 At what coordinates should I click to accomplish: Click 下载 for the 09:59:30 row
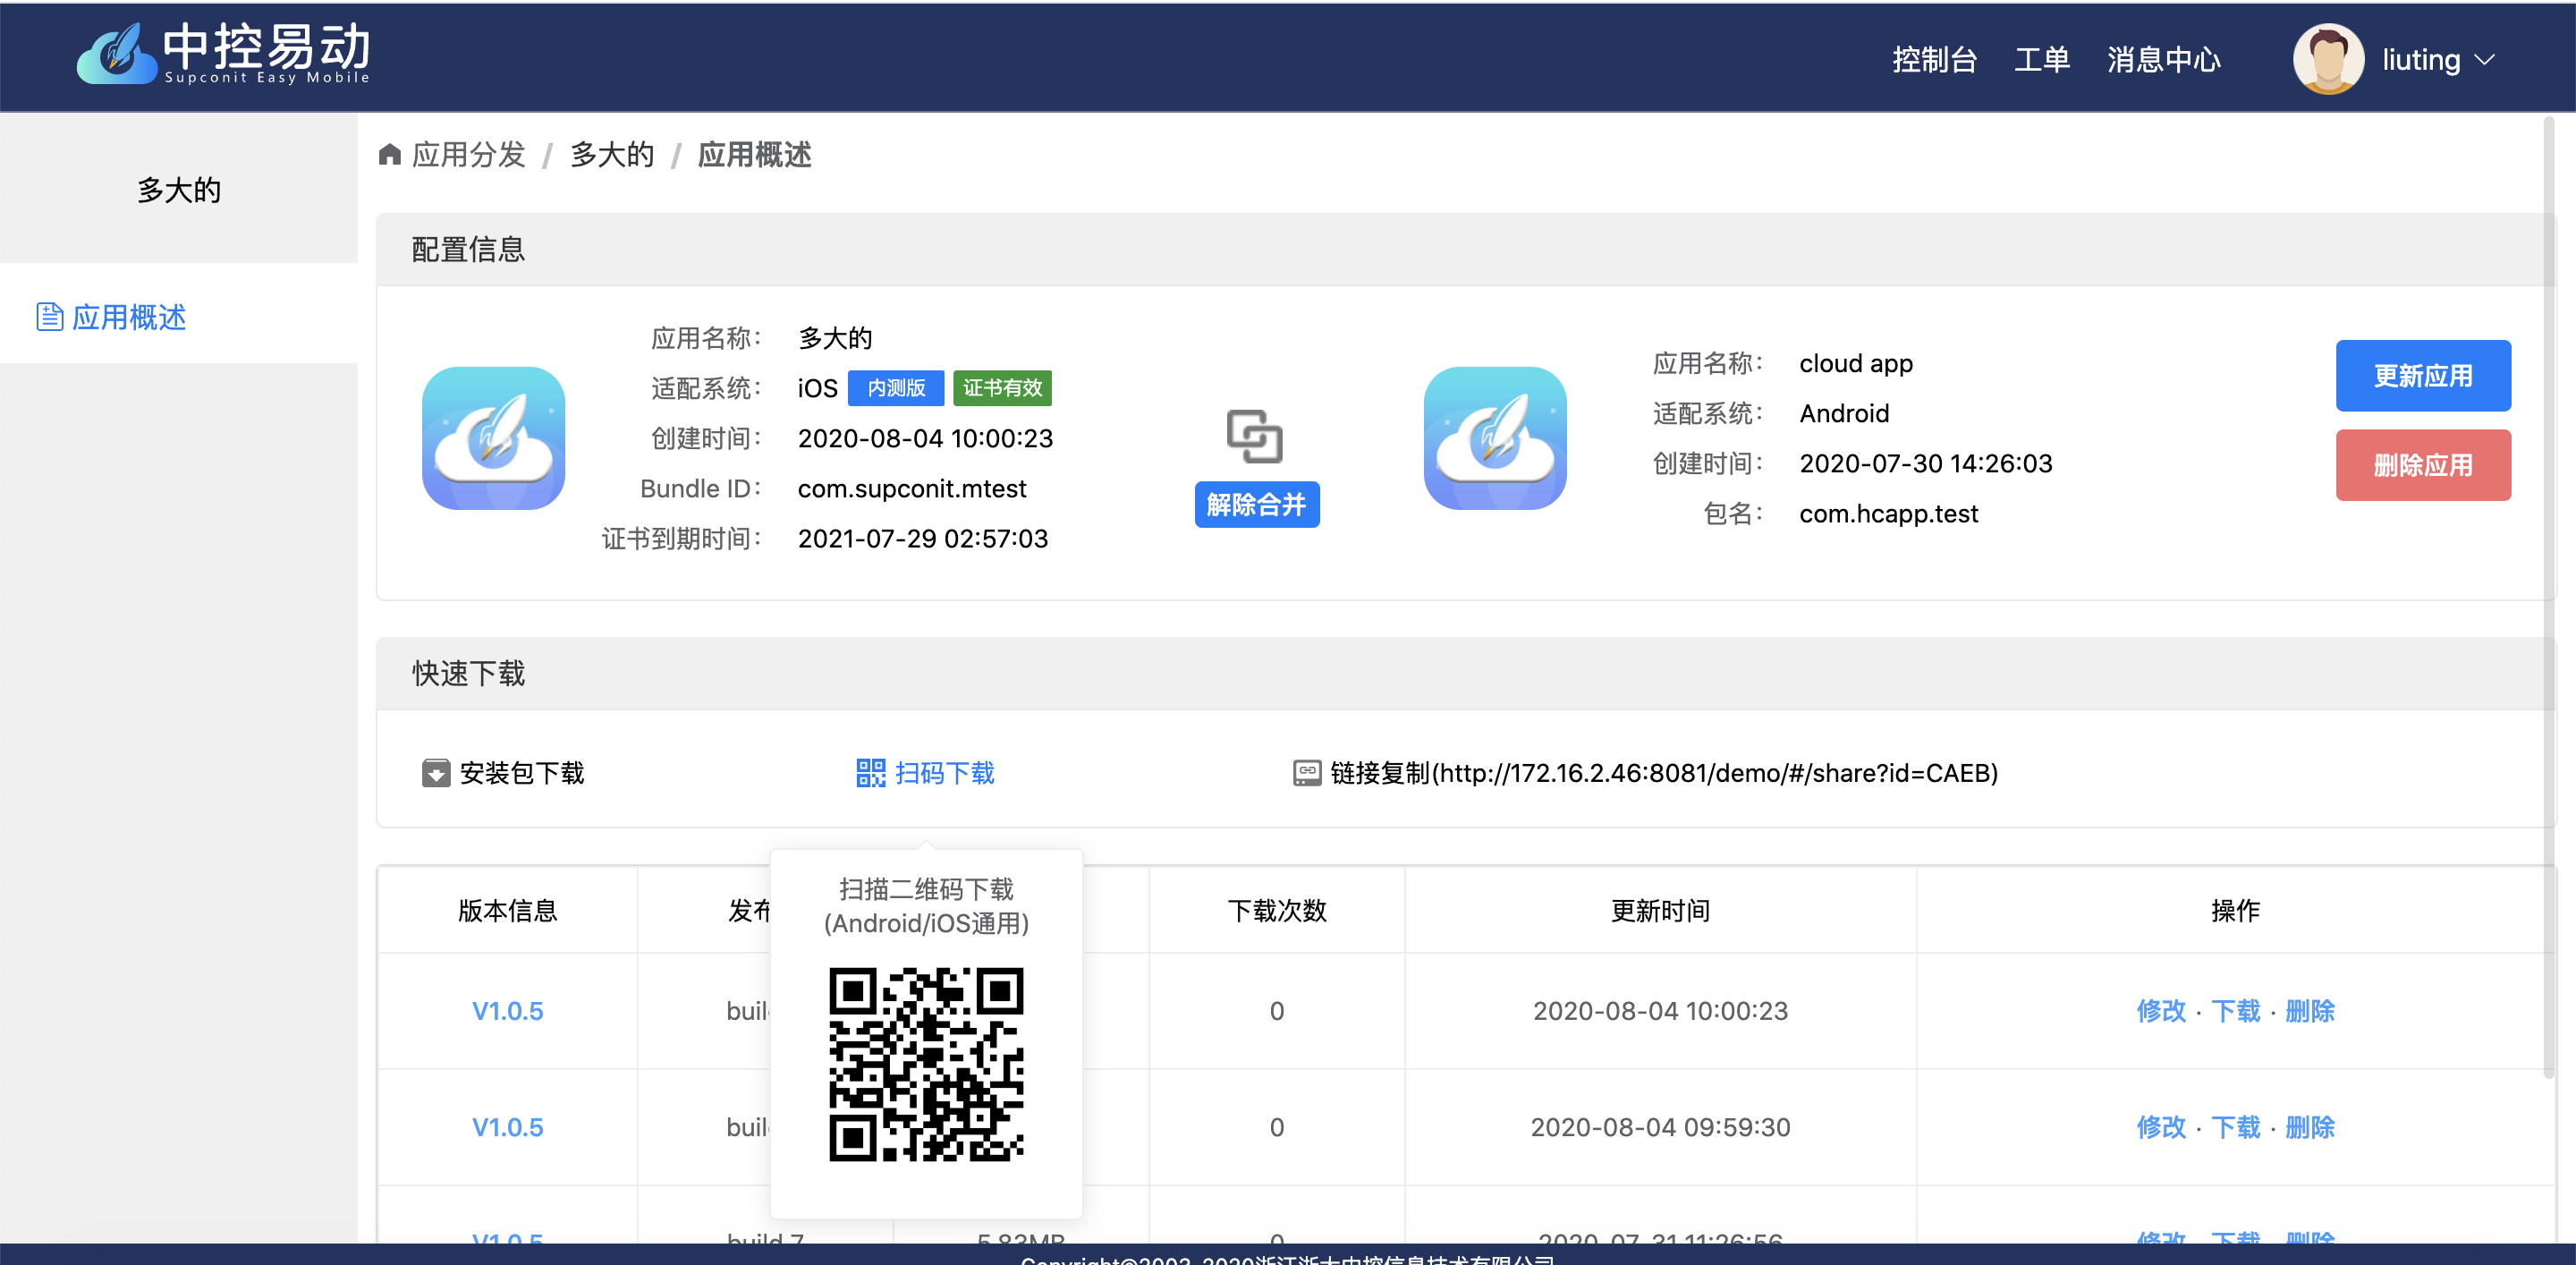click(2235, 1127)
